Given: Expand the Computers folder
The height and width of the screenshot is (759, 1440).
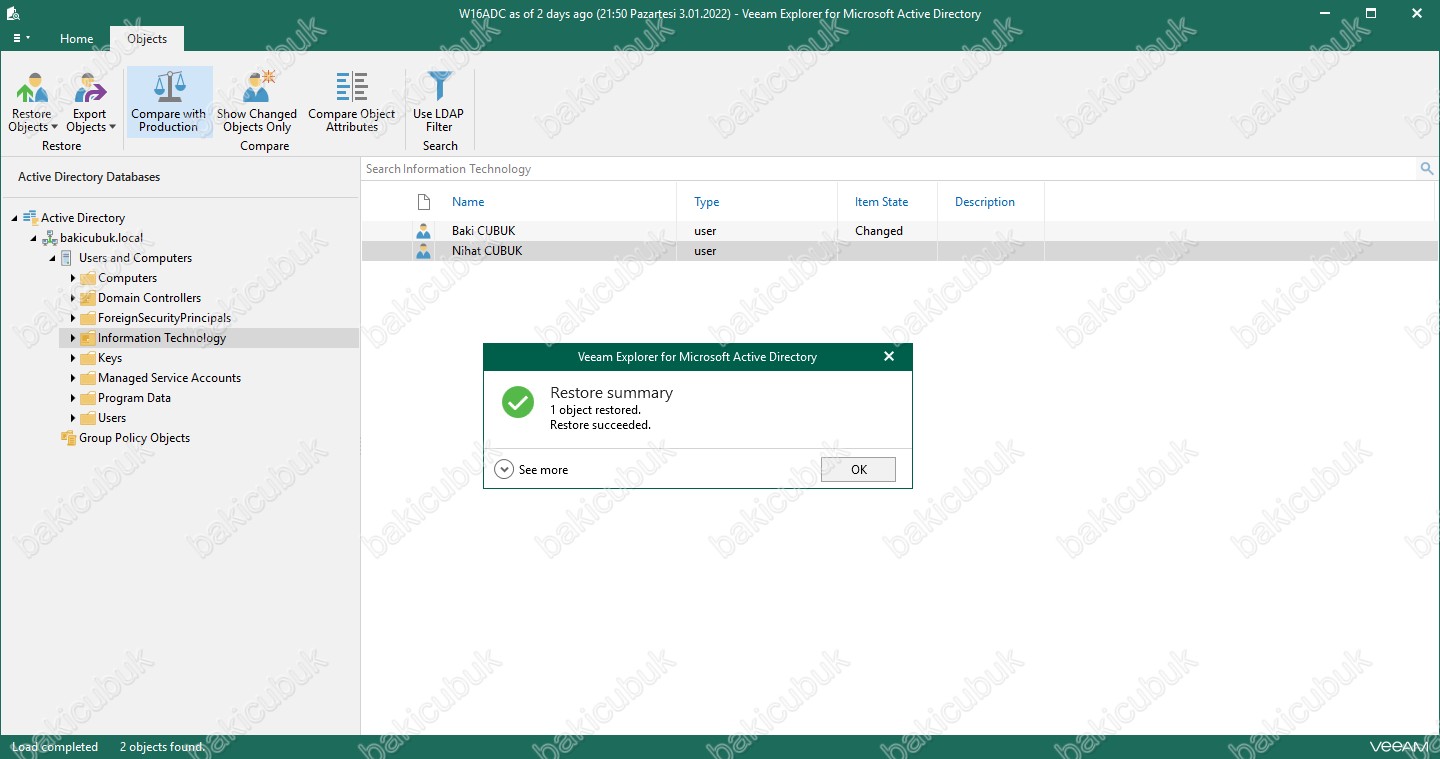Looking at the screenshot, I should click(x=73, y=278).
